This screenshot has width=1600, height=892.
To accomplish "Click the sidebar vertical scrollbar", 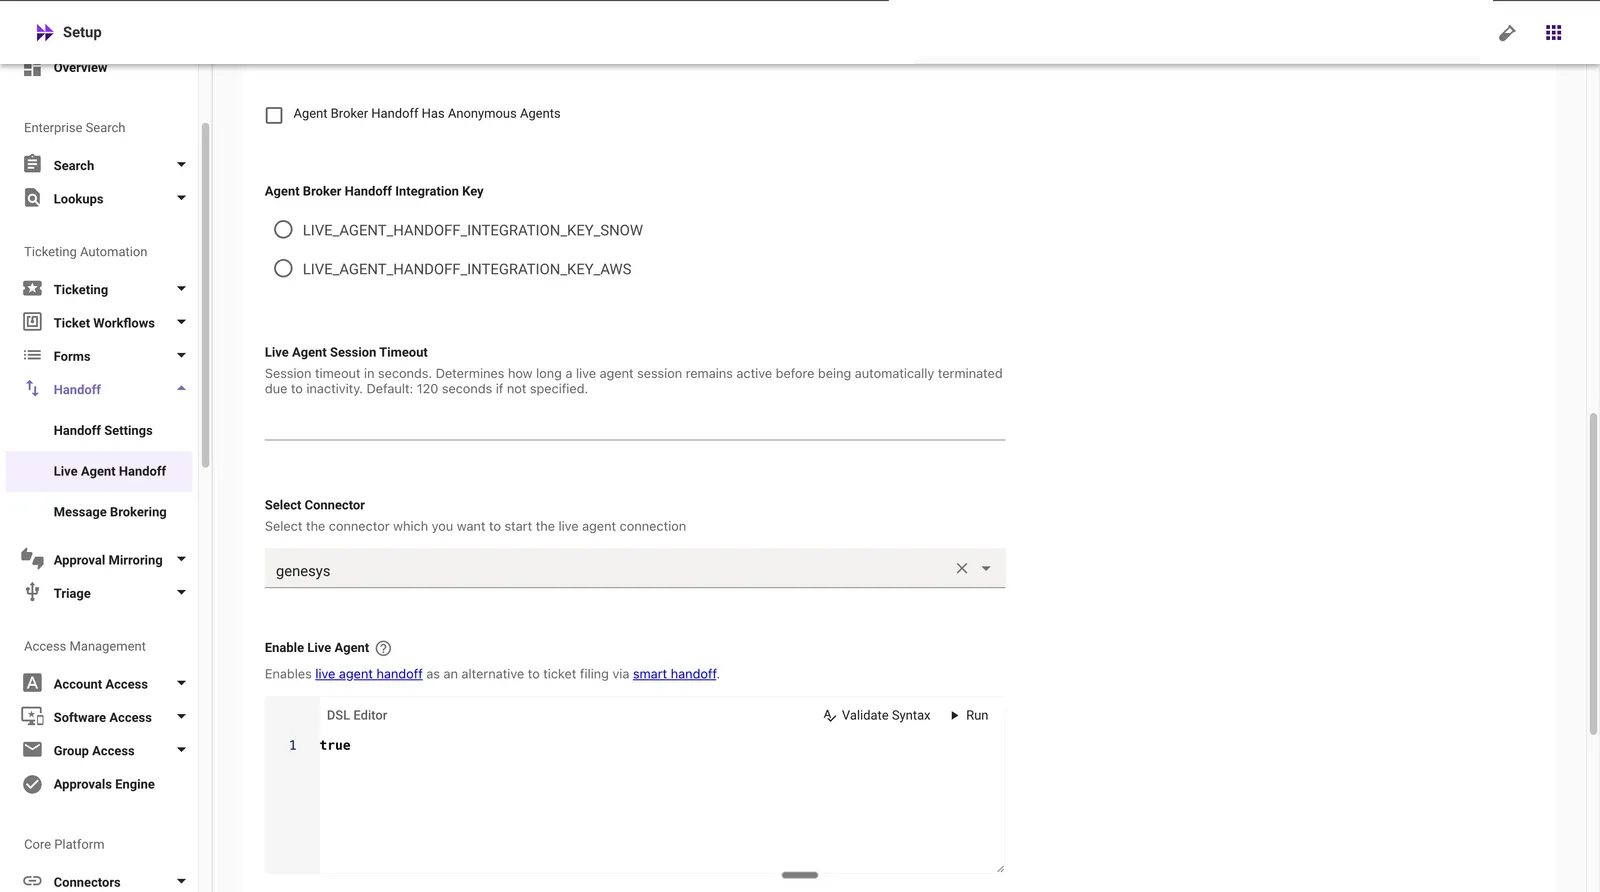I will [205, 295].
